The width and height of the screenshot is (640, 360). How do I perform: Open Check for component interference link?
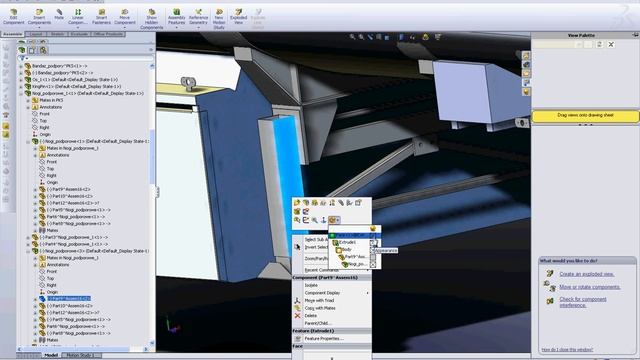pos(583,302)
